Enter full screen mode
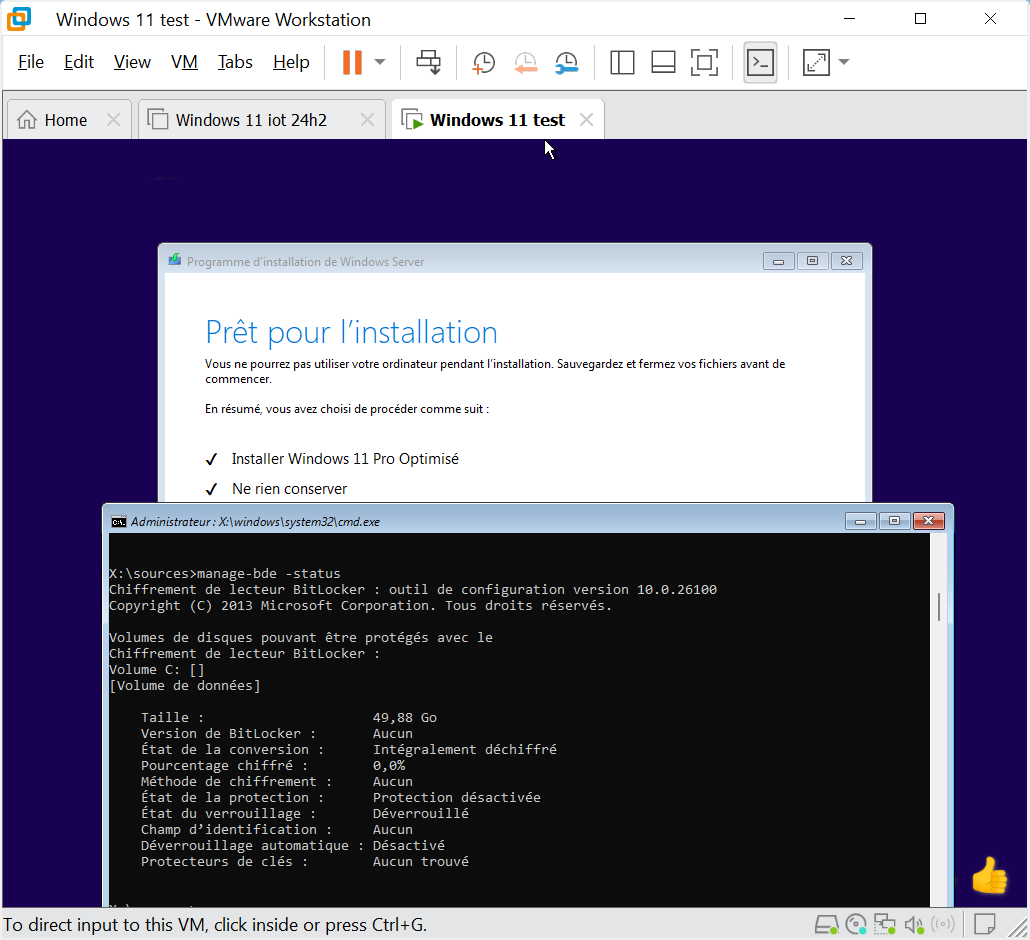 point(704,62)
